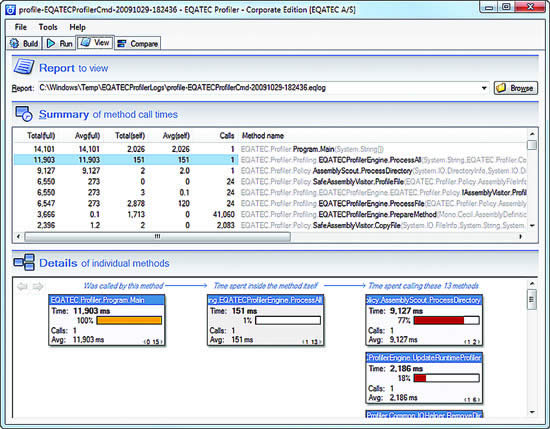
Task: Select the Program.Main method row
Action: click(x=270, y=149)
